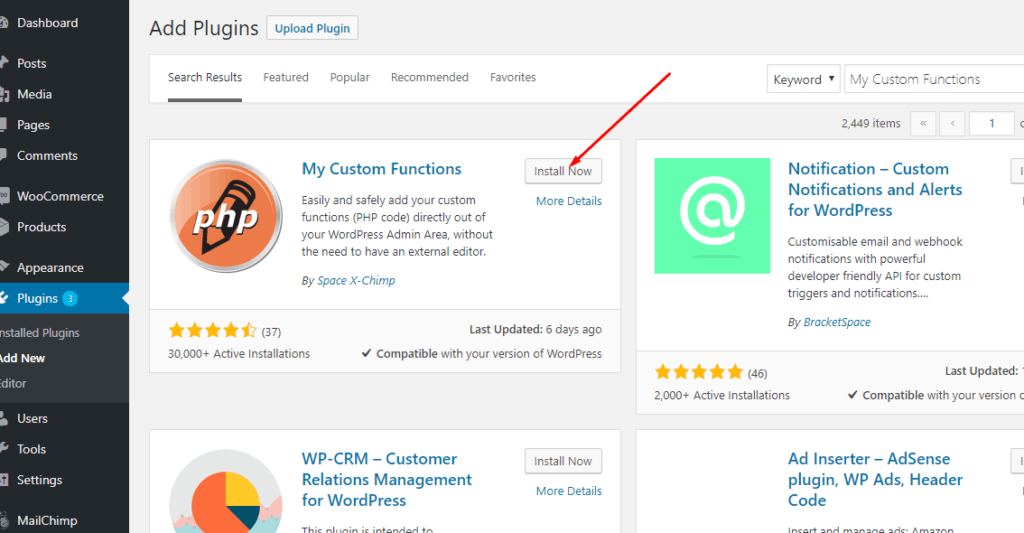Expand the Keyword search type dropdown
The width and height of the screenshot is (1024, 533).
[x=804, y=80]
